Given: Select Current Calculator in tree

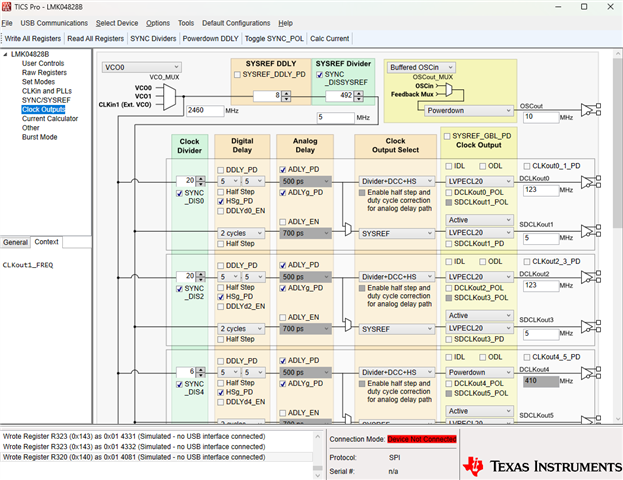Looking at the screenshot, I should (x=50, y=119).
